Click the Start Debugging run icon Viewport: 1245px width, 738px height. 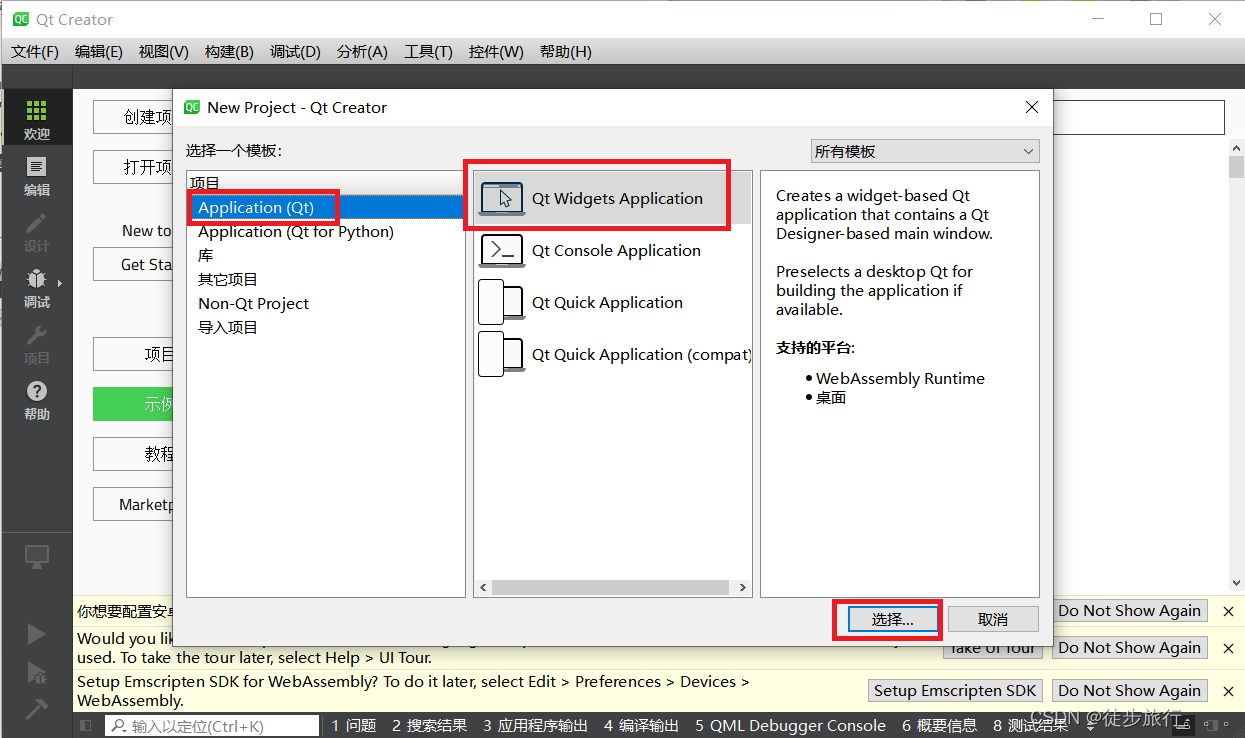pos(36,672)
